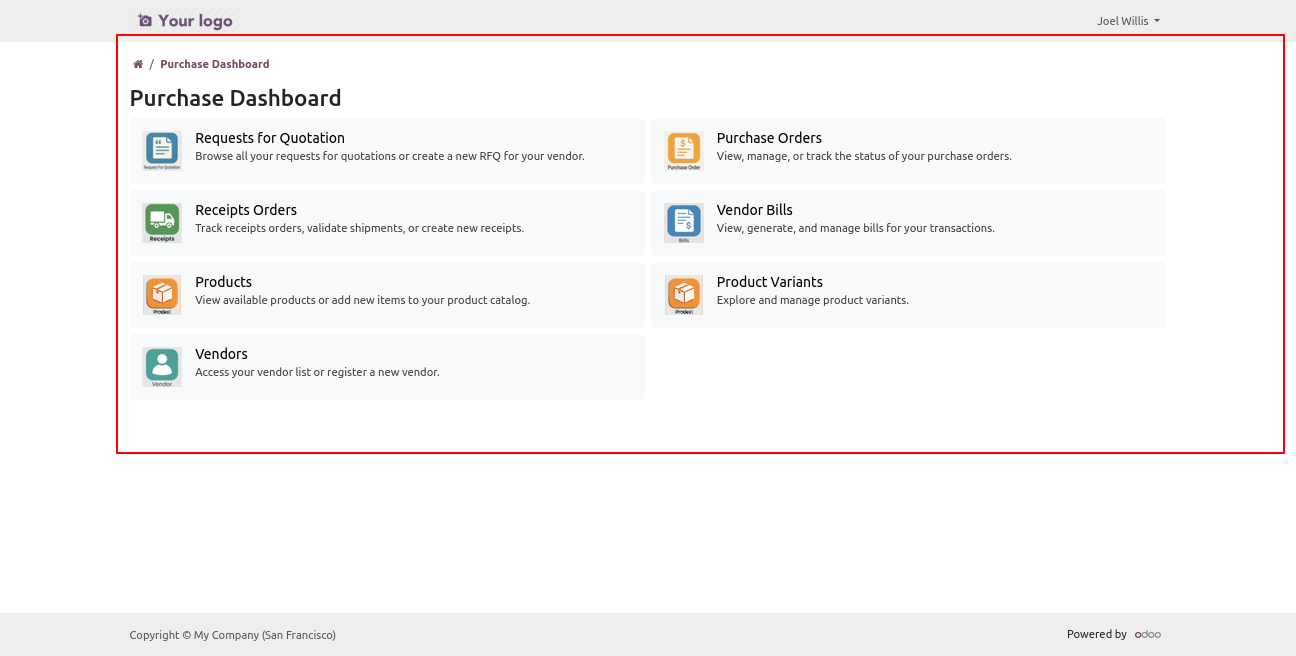Select the Receipts Orders heading

(x=246, y=210)
